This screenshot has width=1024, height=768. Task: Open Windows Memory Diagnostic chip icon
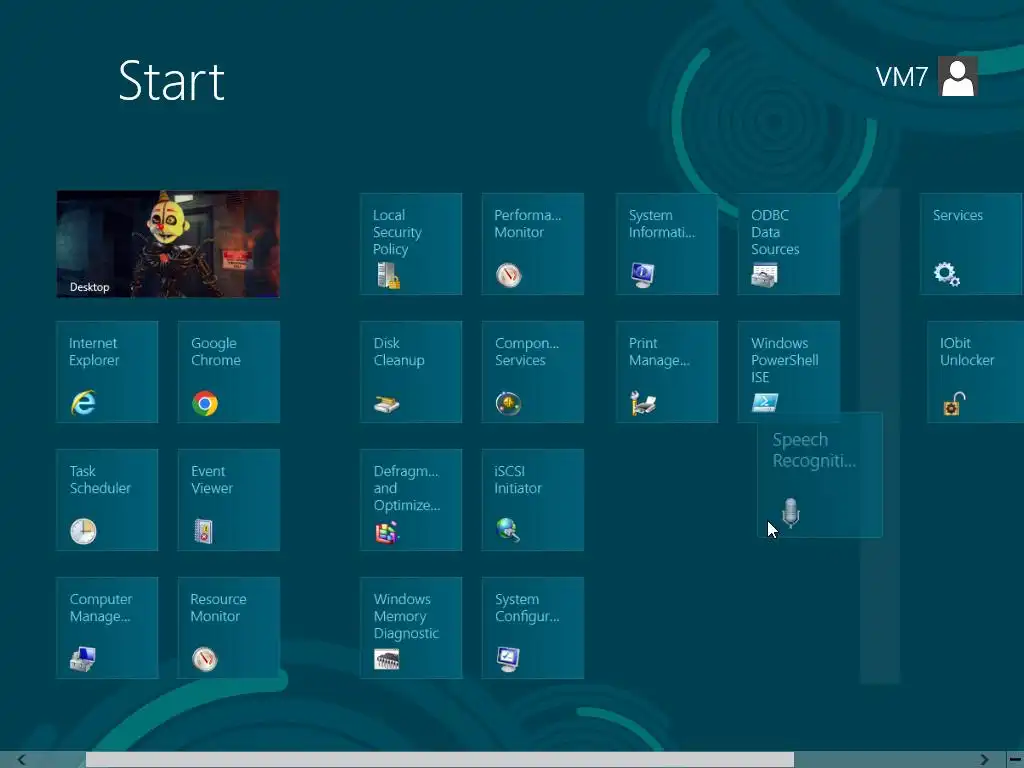pos(387,660)
